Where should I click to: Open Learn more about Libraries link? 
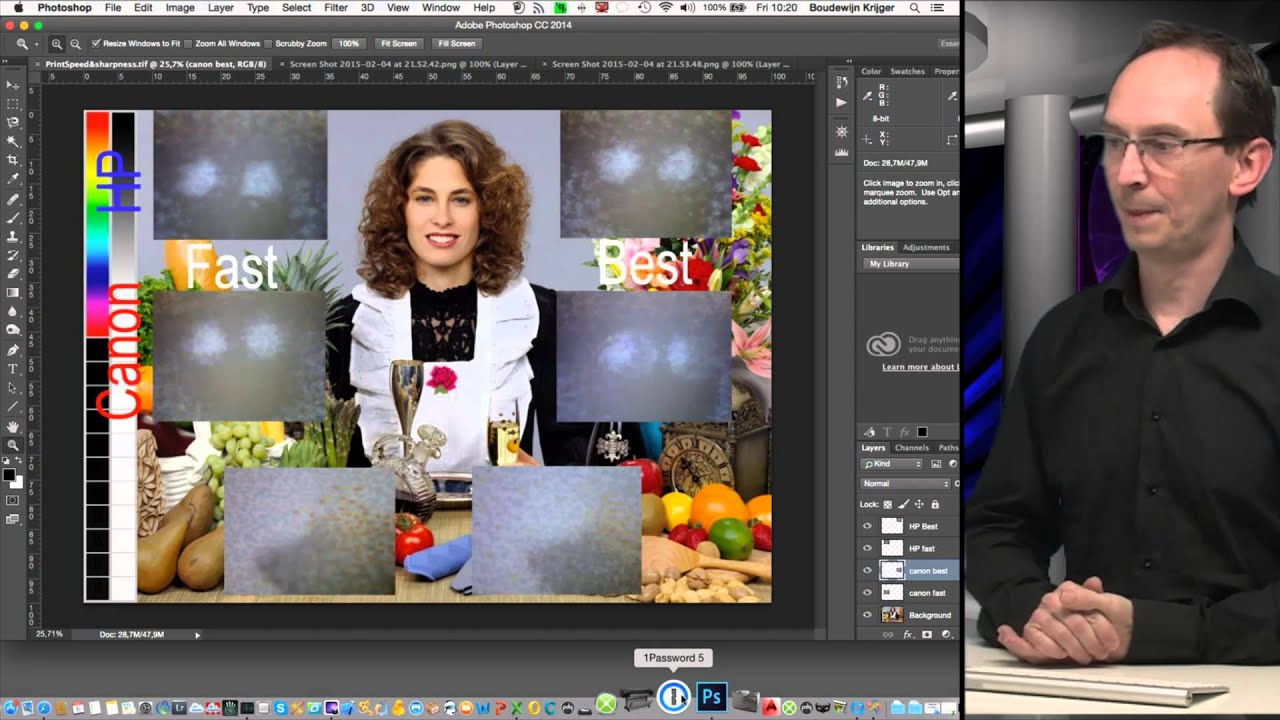pyautogui.click(x=920, y=367)
